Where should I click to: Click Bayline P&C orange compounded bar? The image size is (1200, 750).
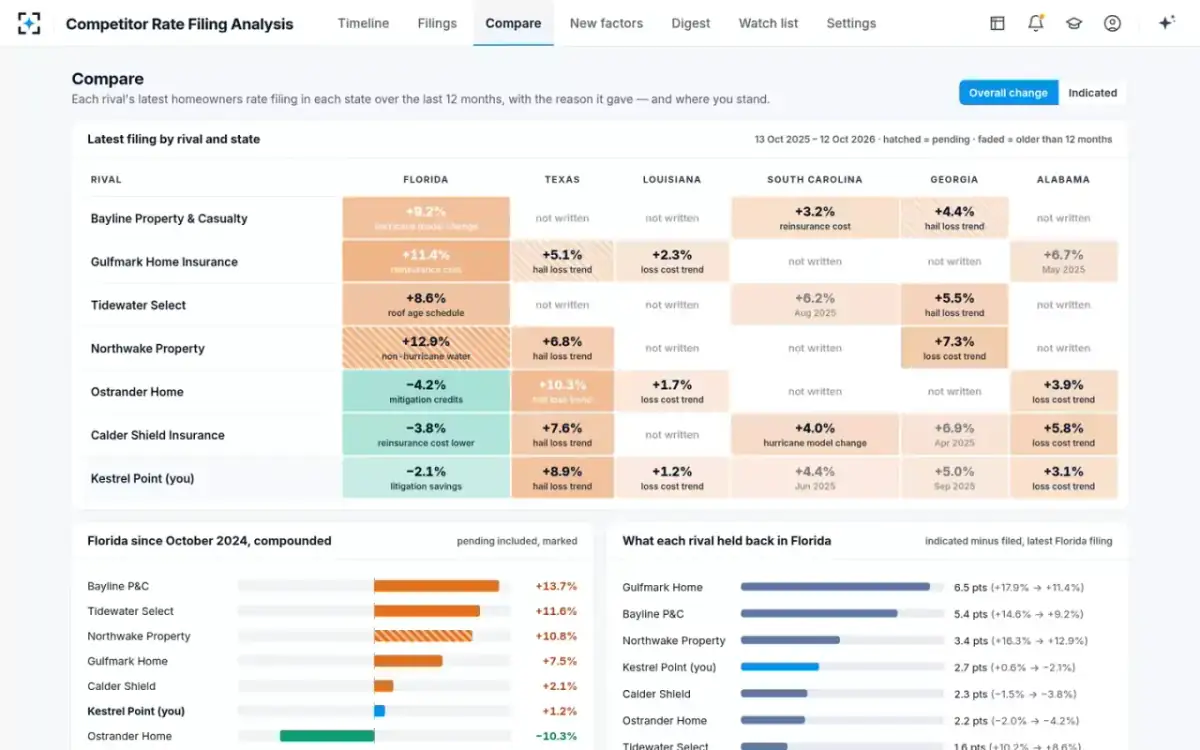point(436,586)
